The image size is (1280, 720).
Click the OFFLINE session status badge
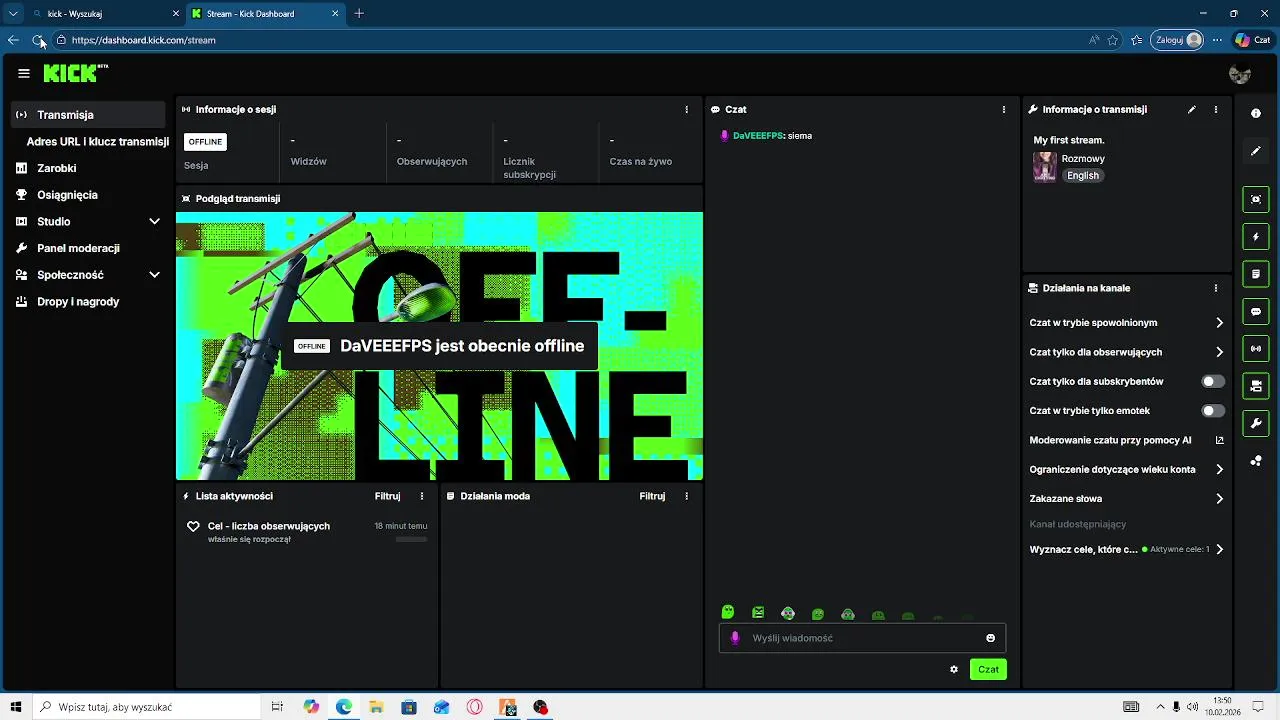pos(205,142)
